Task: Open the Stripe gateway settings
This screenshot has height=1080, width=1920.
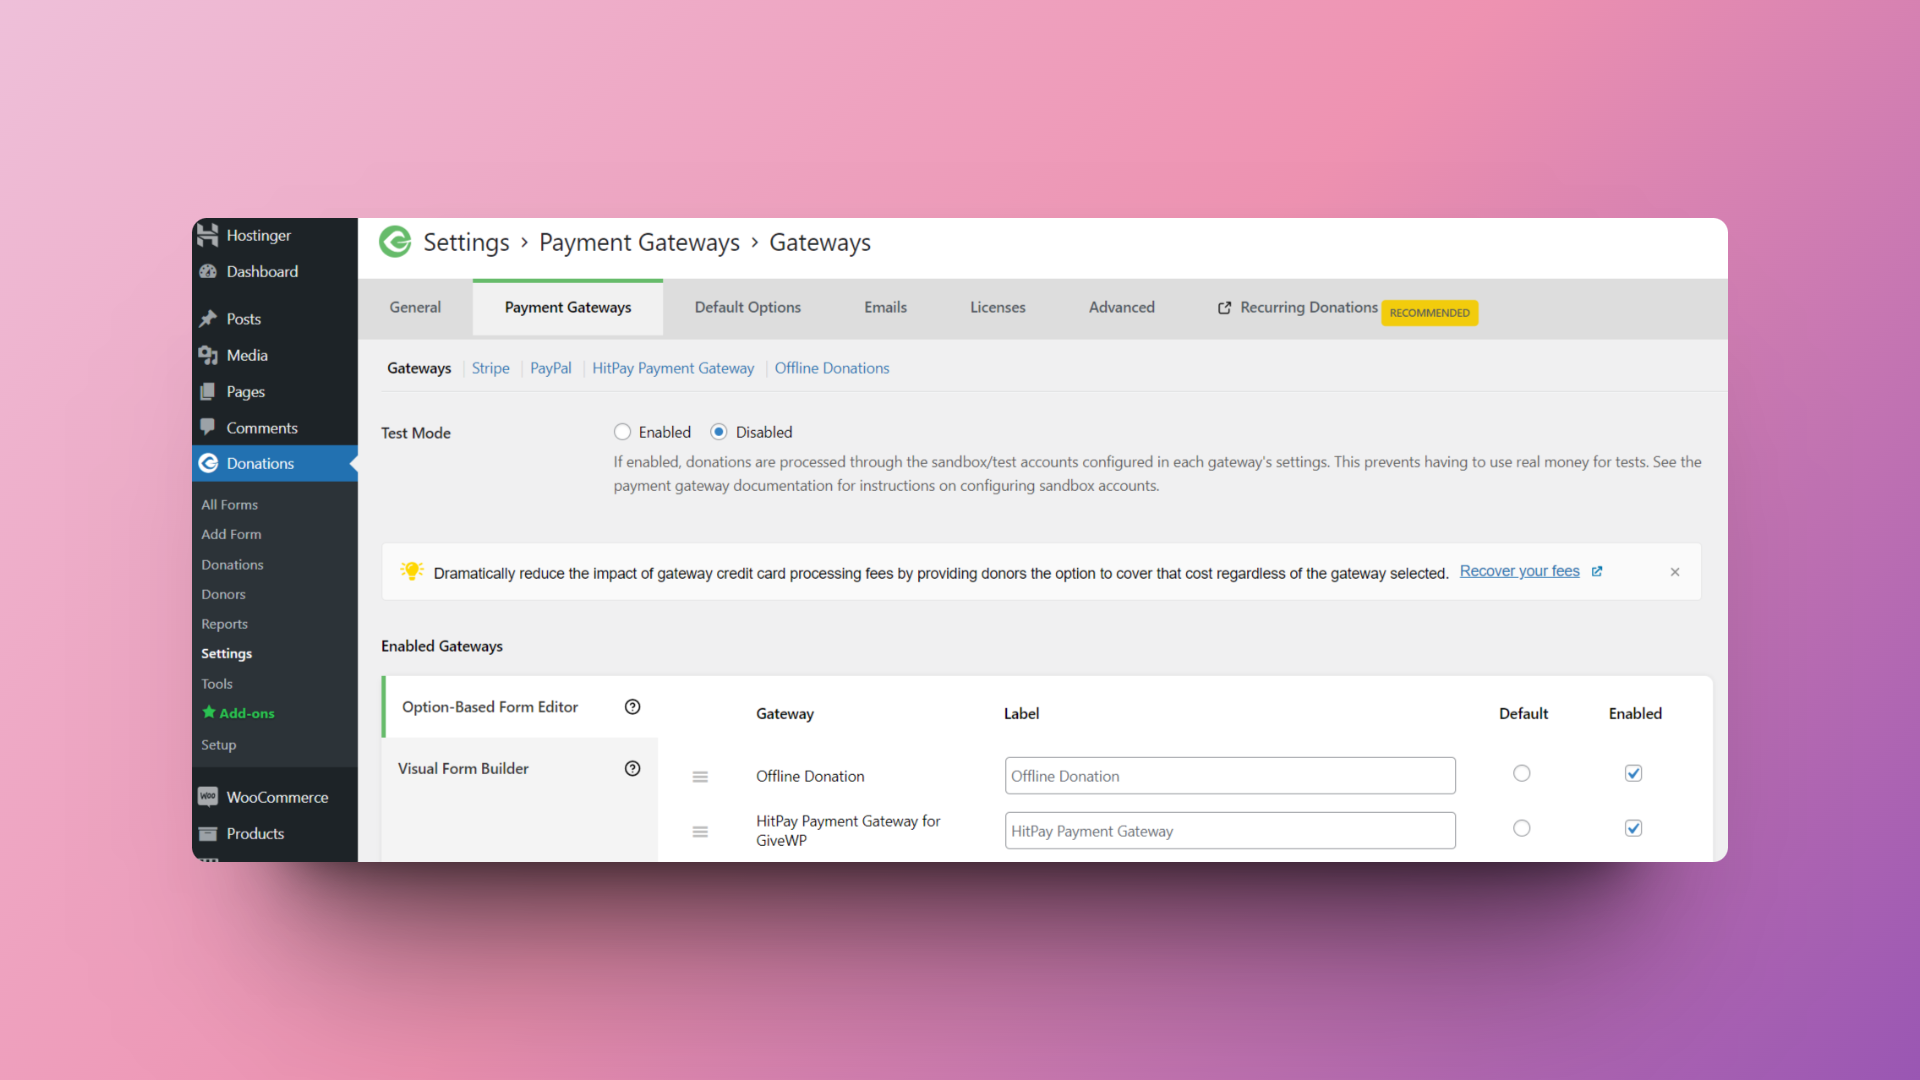Action: [491, 368]
